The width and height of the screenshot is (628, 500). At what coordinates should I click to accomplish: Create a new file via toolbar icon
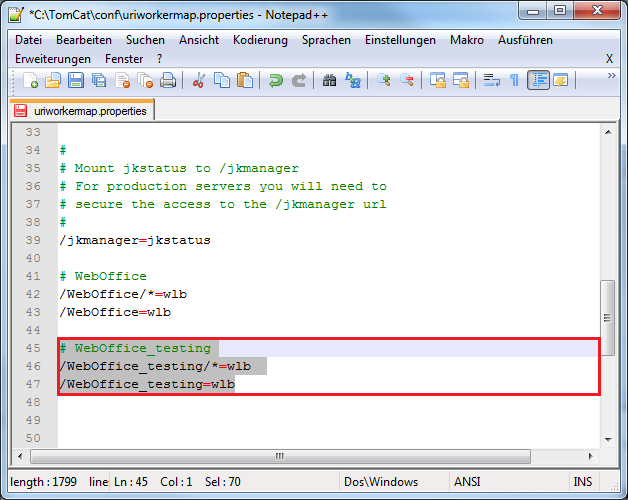pyautogui.click(x=30, y=80)
